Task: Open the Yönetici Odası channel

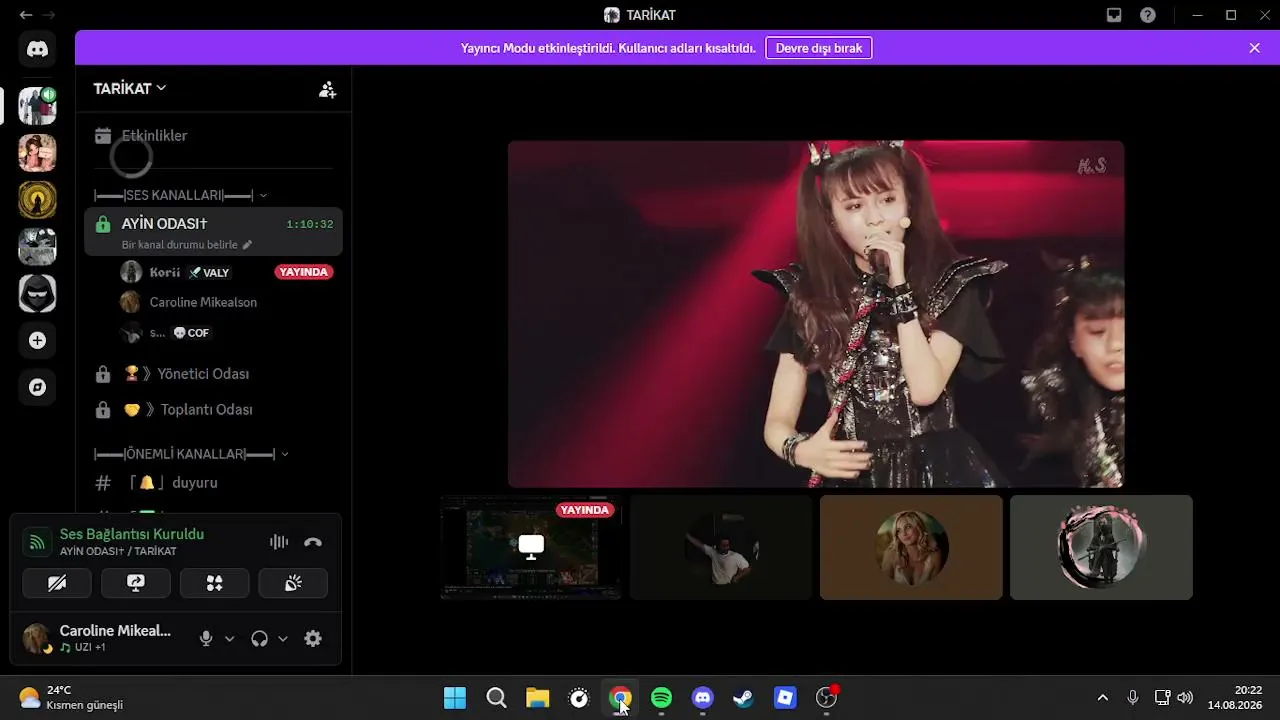Action: (x=213, y=374)
